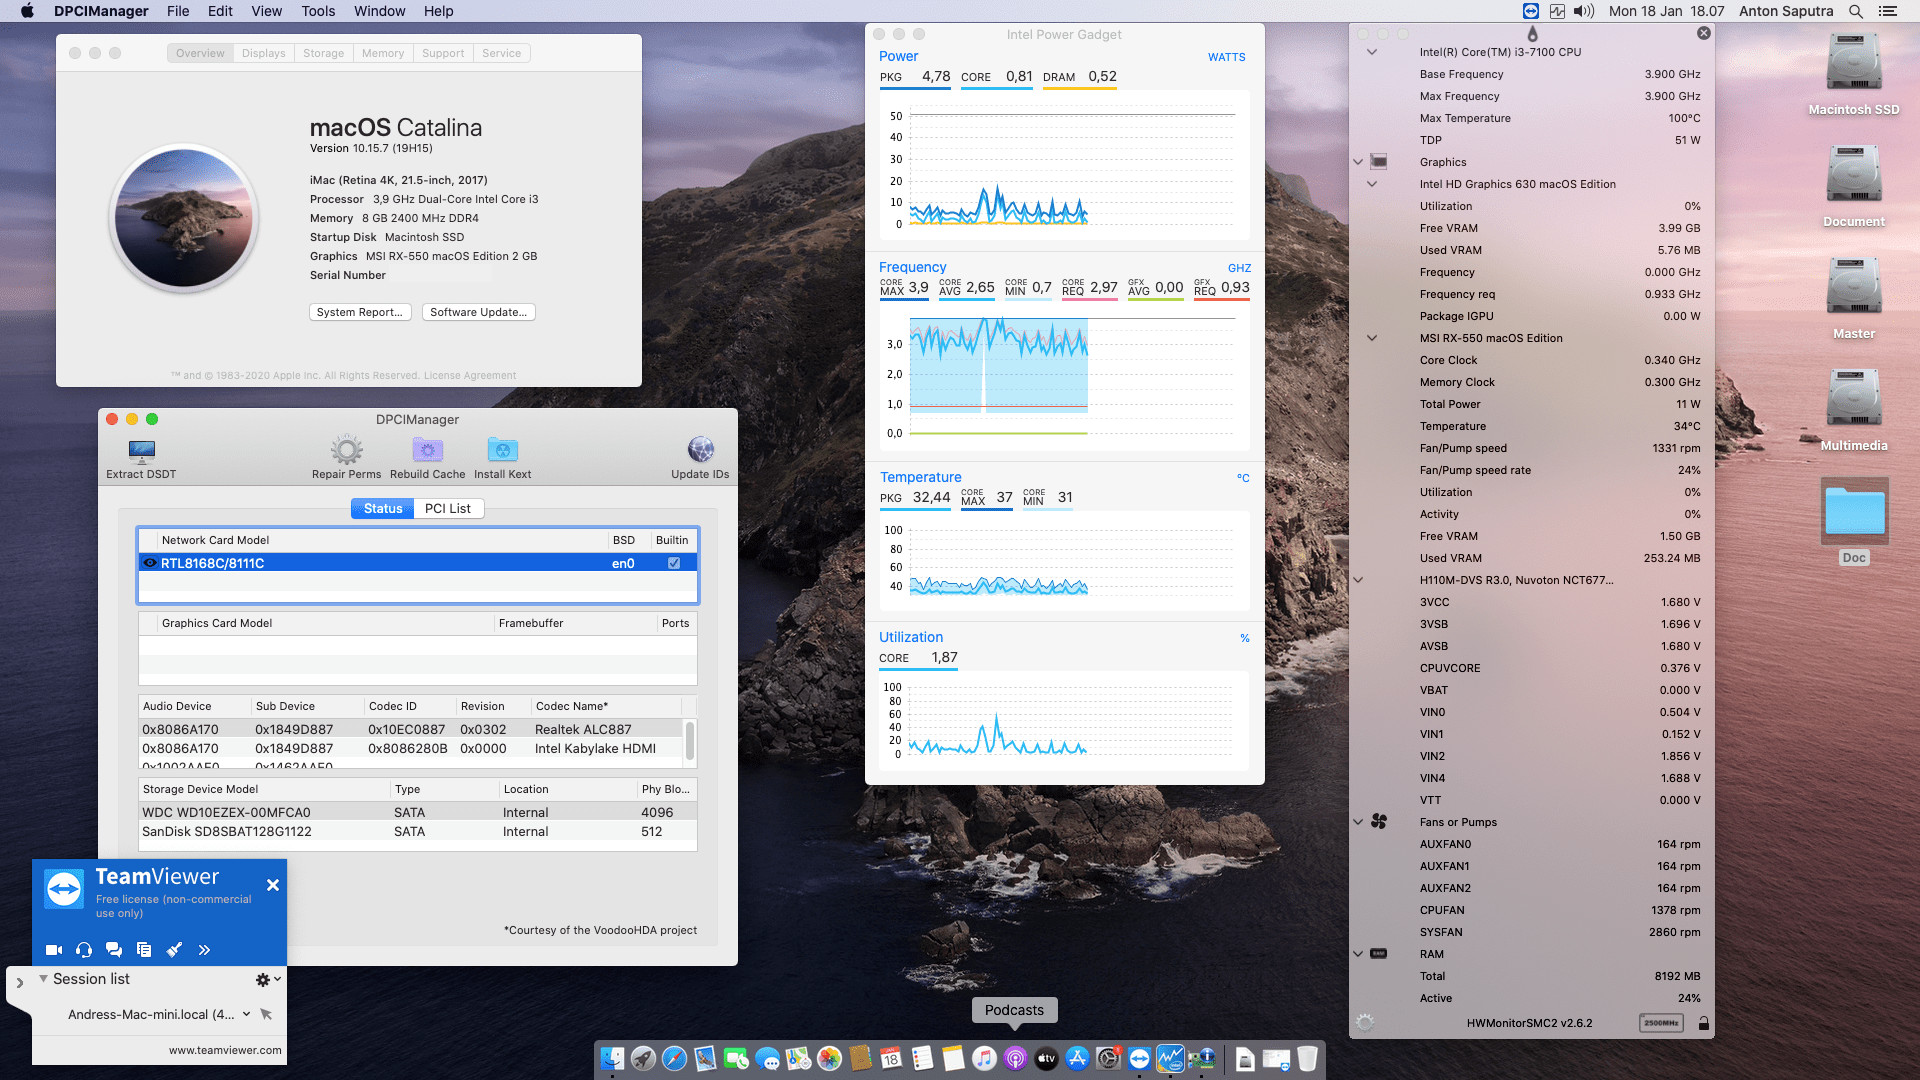Select the WDC WD10EZEX-00MFCA0 storage row
This screenshot has width=1920, height=1080.
click(x=418, y=812)
